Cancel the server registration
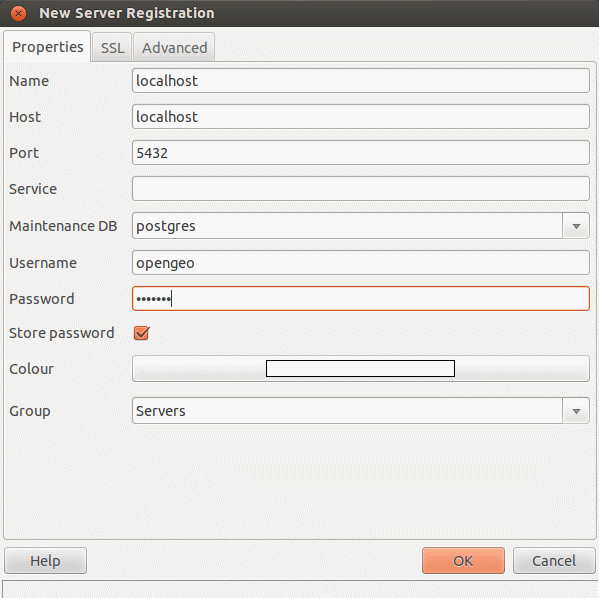Viewport: 599px width, 598px height. (x=554, y=561)
